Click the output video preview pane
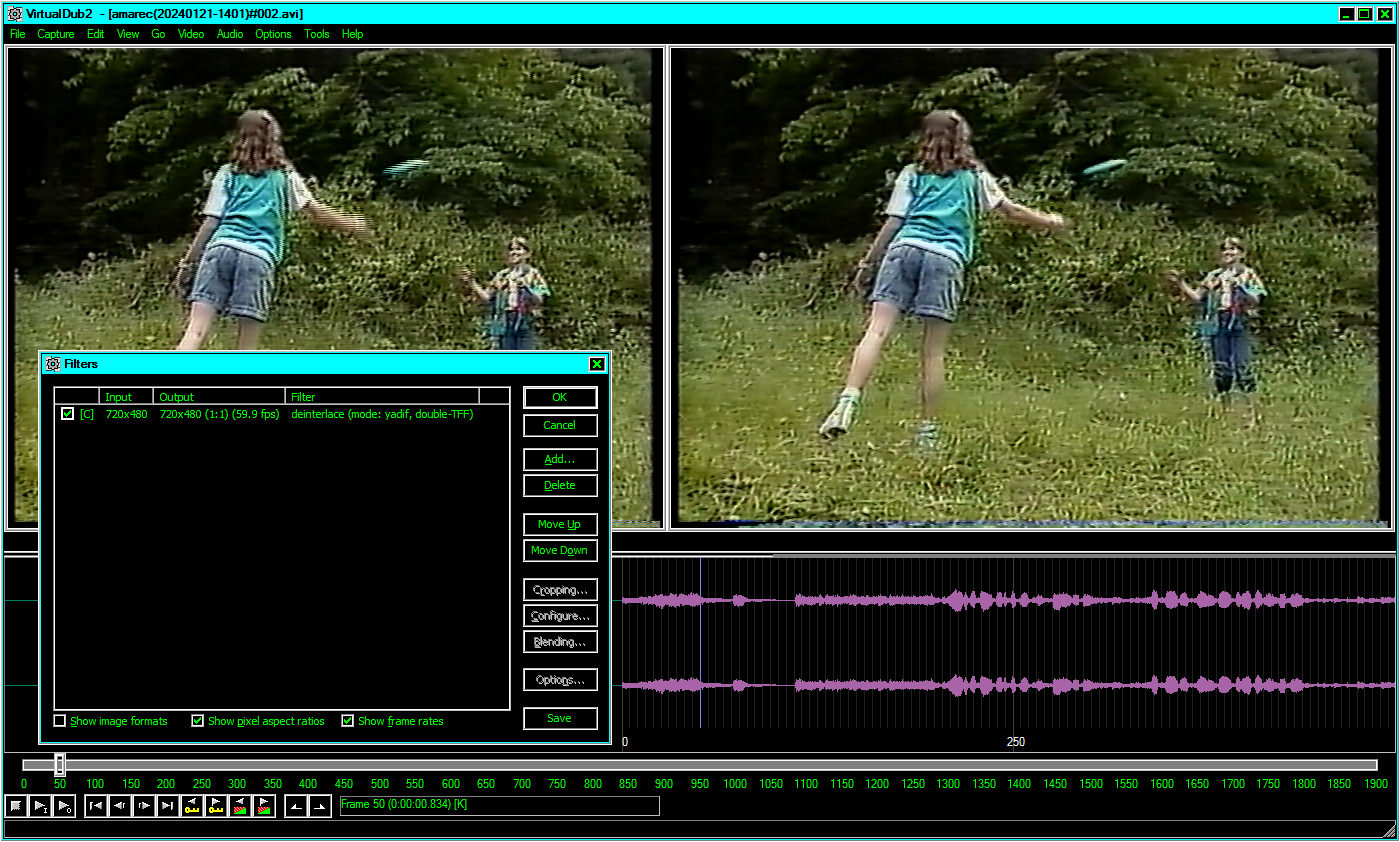The height and width of the screenshot is (842, 1400). point(1031,287)
